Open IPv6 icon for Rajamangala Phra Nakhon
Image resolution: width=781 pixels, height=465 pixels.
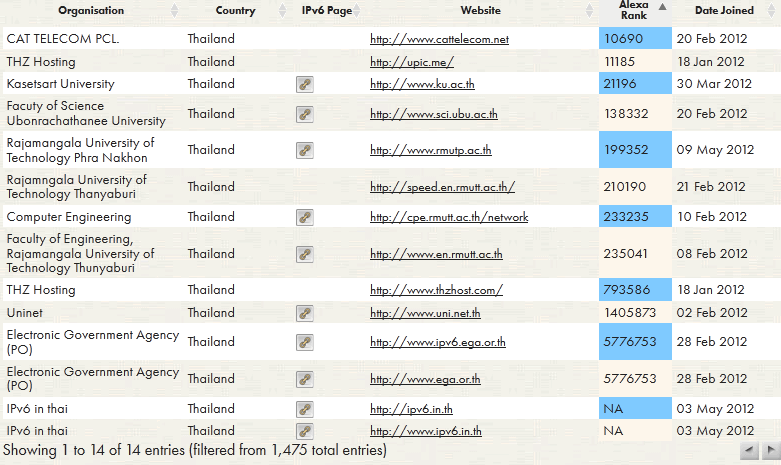305,150
